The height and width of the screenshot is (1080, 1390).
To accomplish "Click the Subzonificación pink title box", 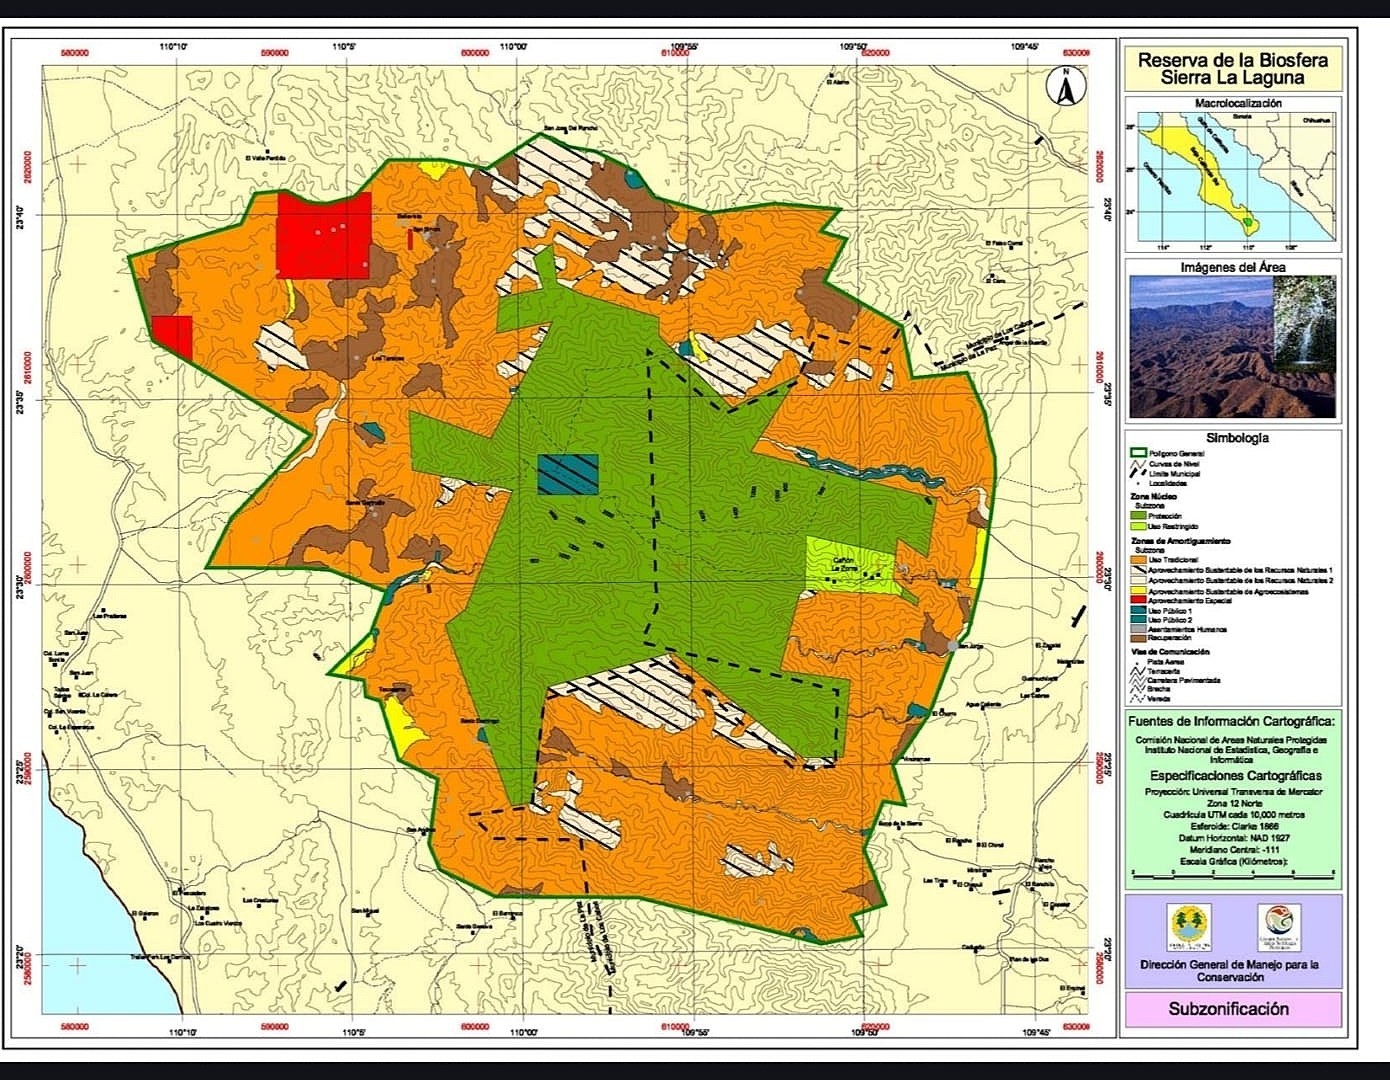I will pos(1232,1009).
